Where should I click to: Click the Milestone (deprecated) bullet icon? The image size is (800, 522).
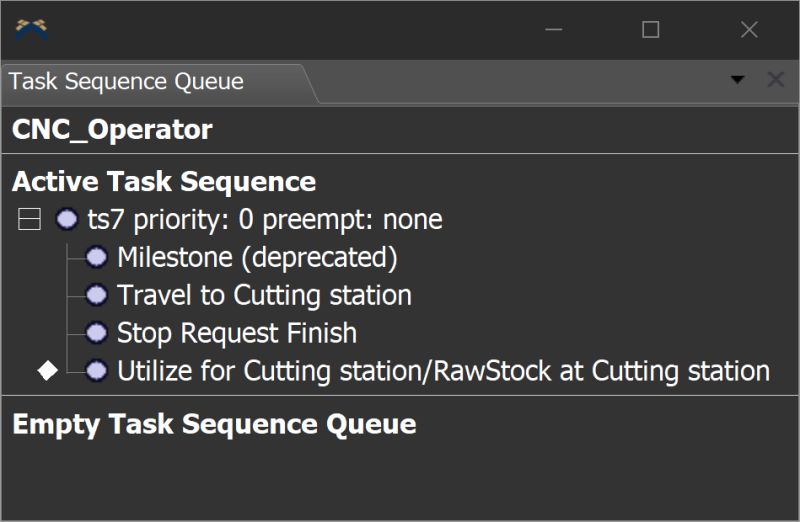pyautogui.click(x=97, y=258)
